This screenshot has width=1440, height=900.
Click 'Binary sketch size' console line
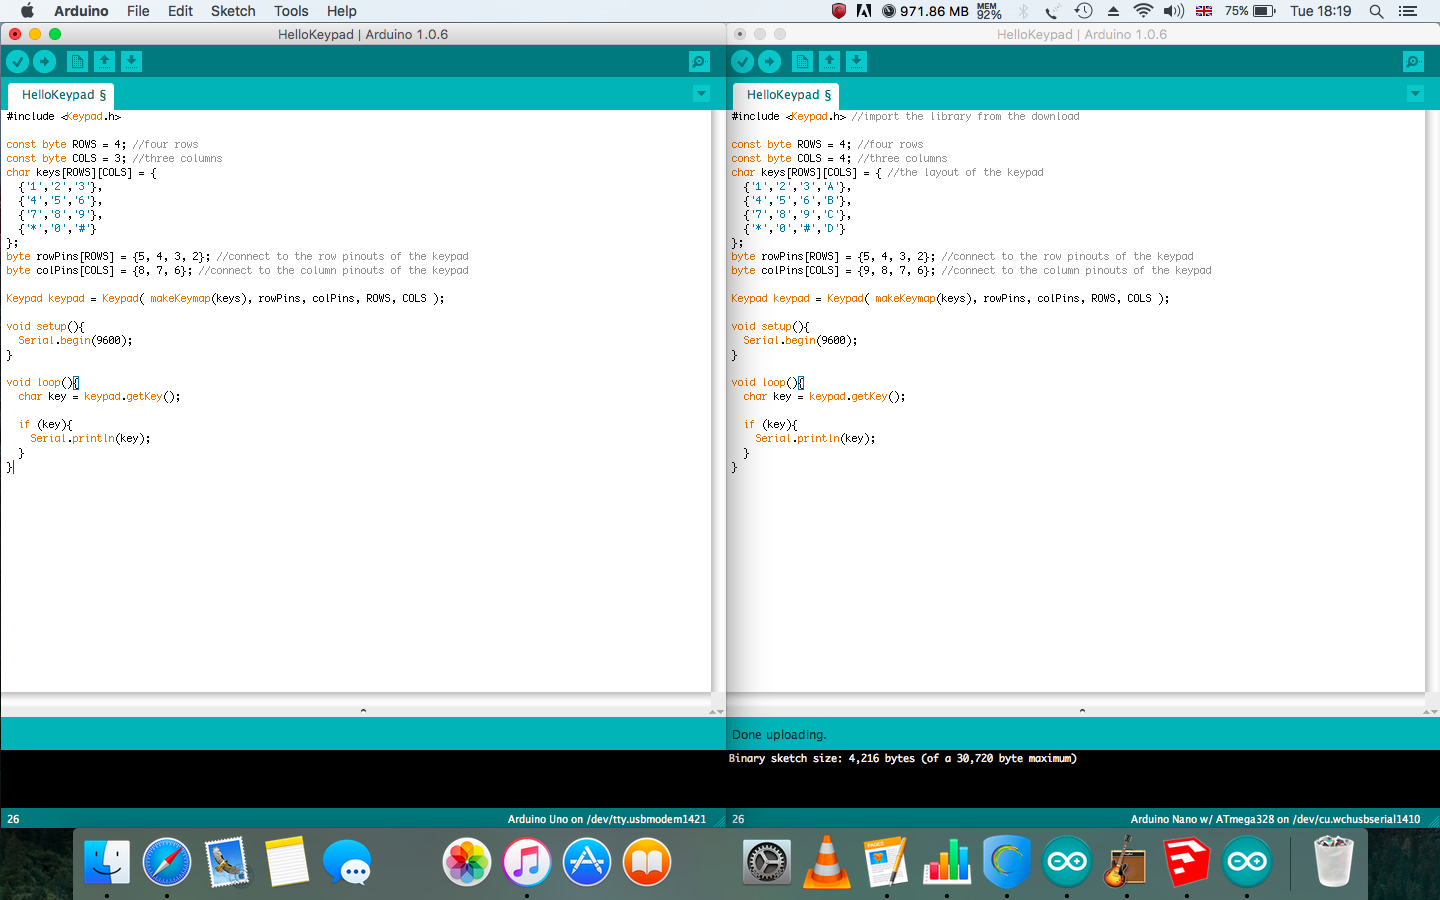coord(903,759)
